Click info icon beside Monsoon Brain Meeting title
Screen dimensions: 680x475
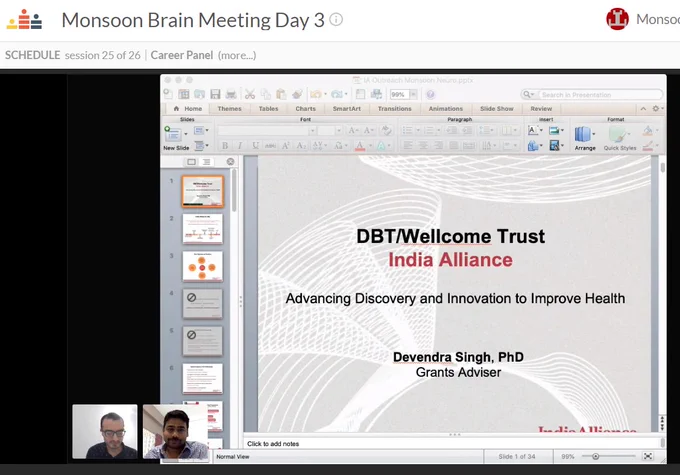[x=336, y=20]
